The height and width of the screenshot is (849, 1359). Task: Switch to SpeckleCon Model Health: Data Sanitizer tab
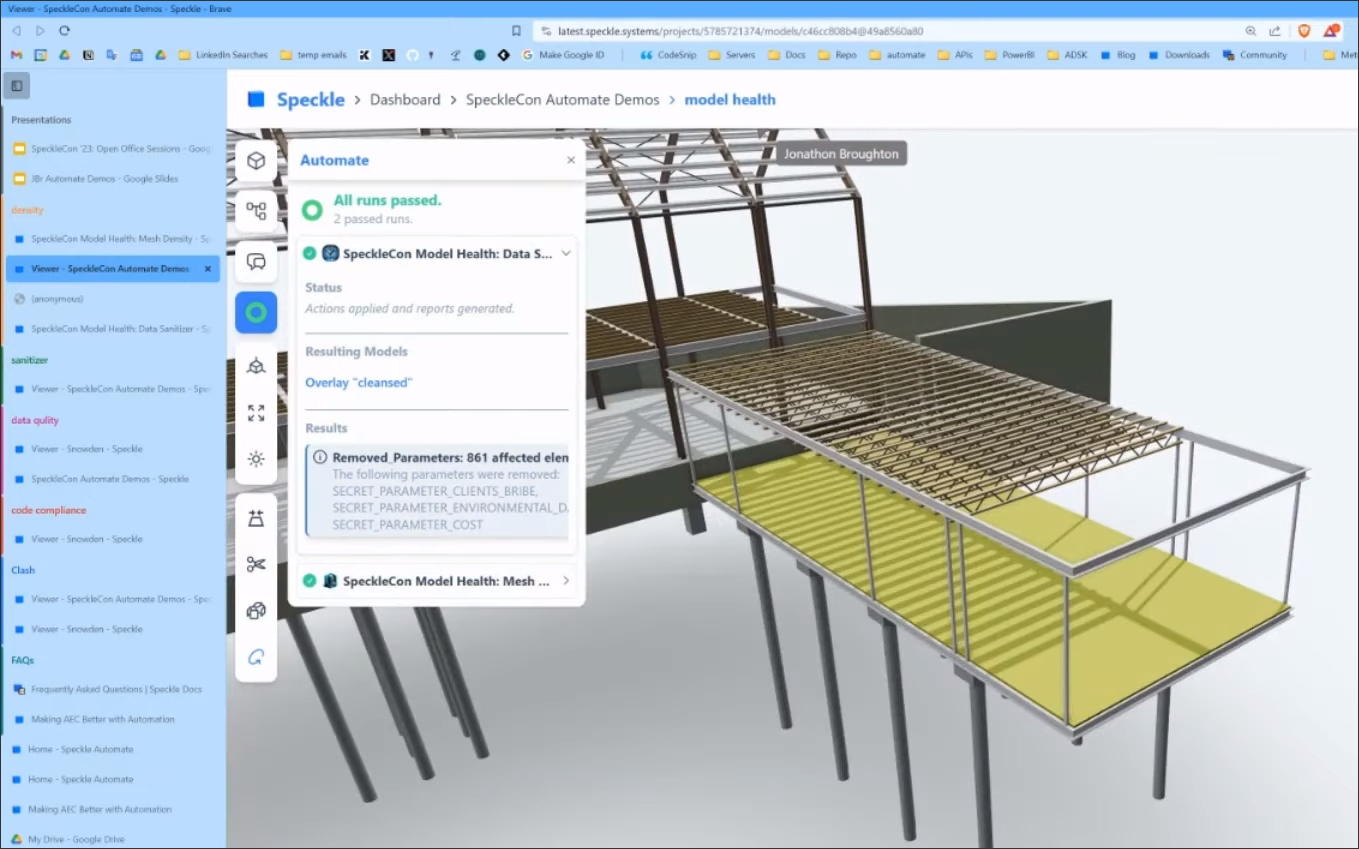click(x=113, y=329)
